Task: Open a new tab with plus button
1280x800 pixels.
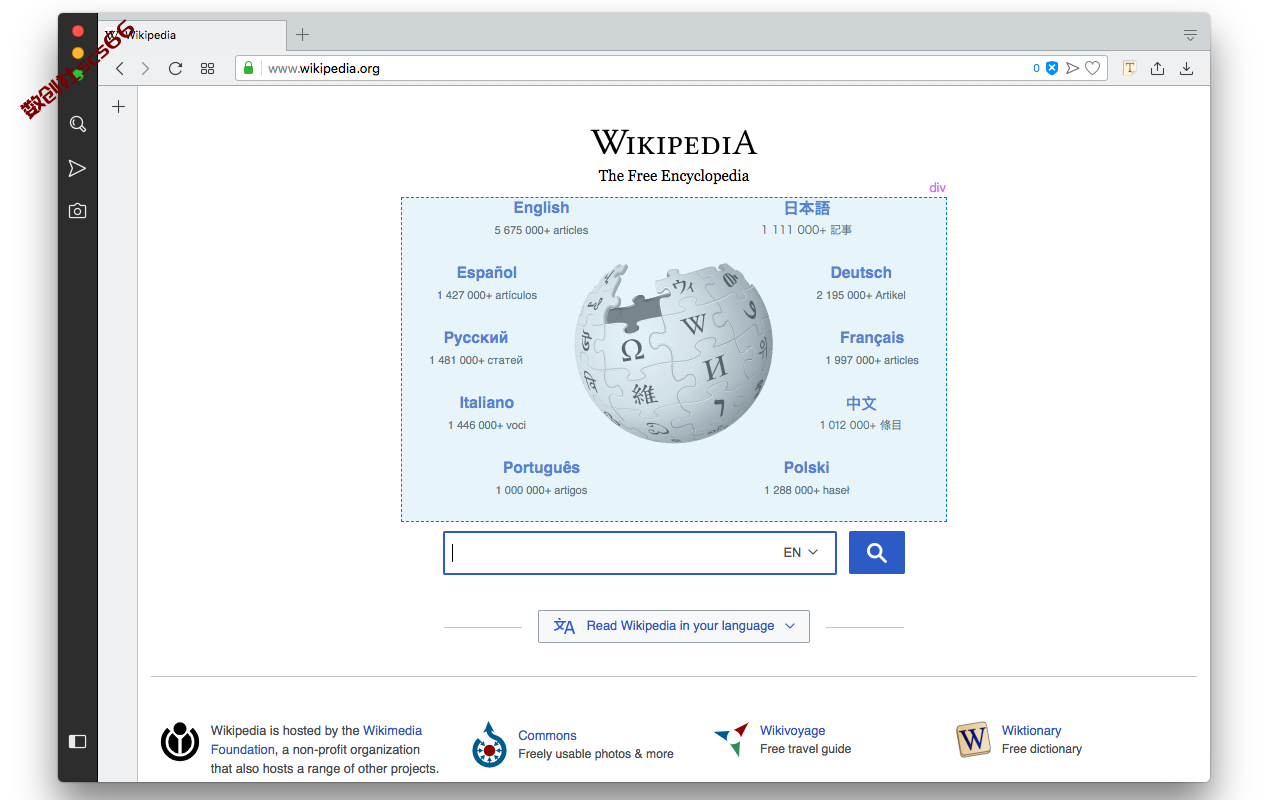Action: [x=302, y=35]
